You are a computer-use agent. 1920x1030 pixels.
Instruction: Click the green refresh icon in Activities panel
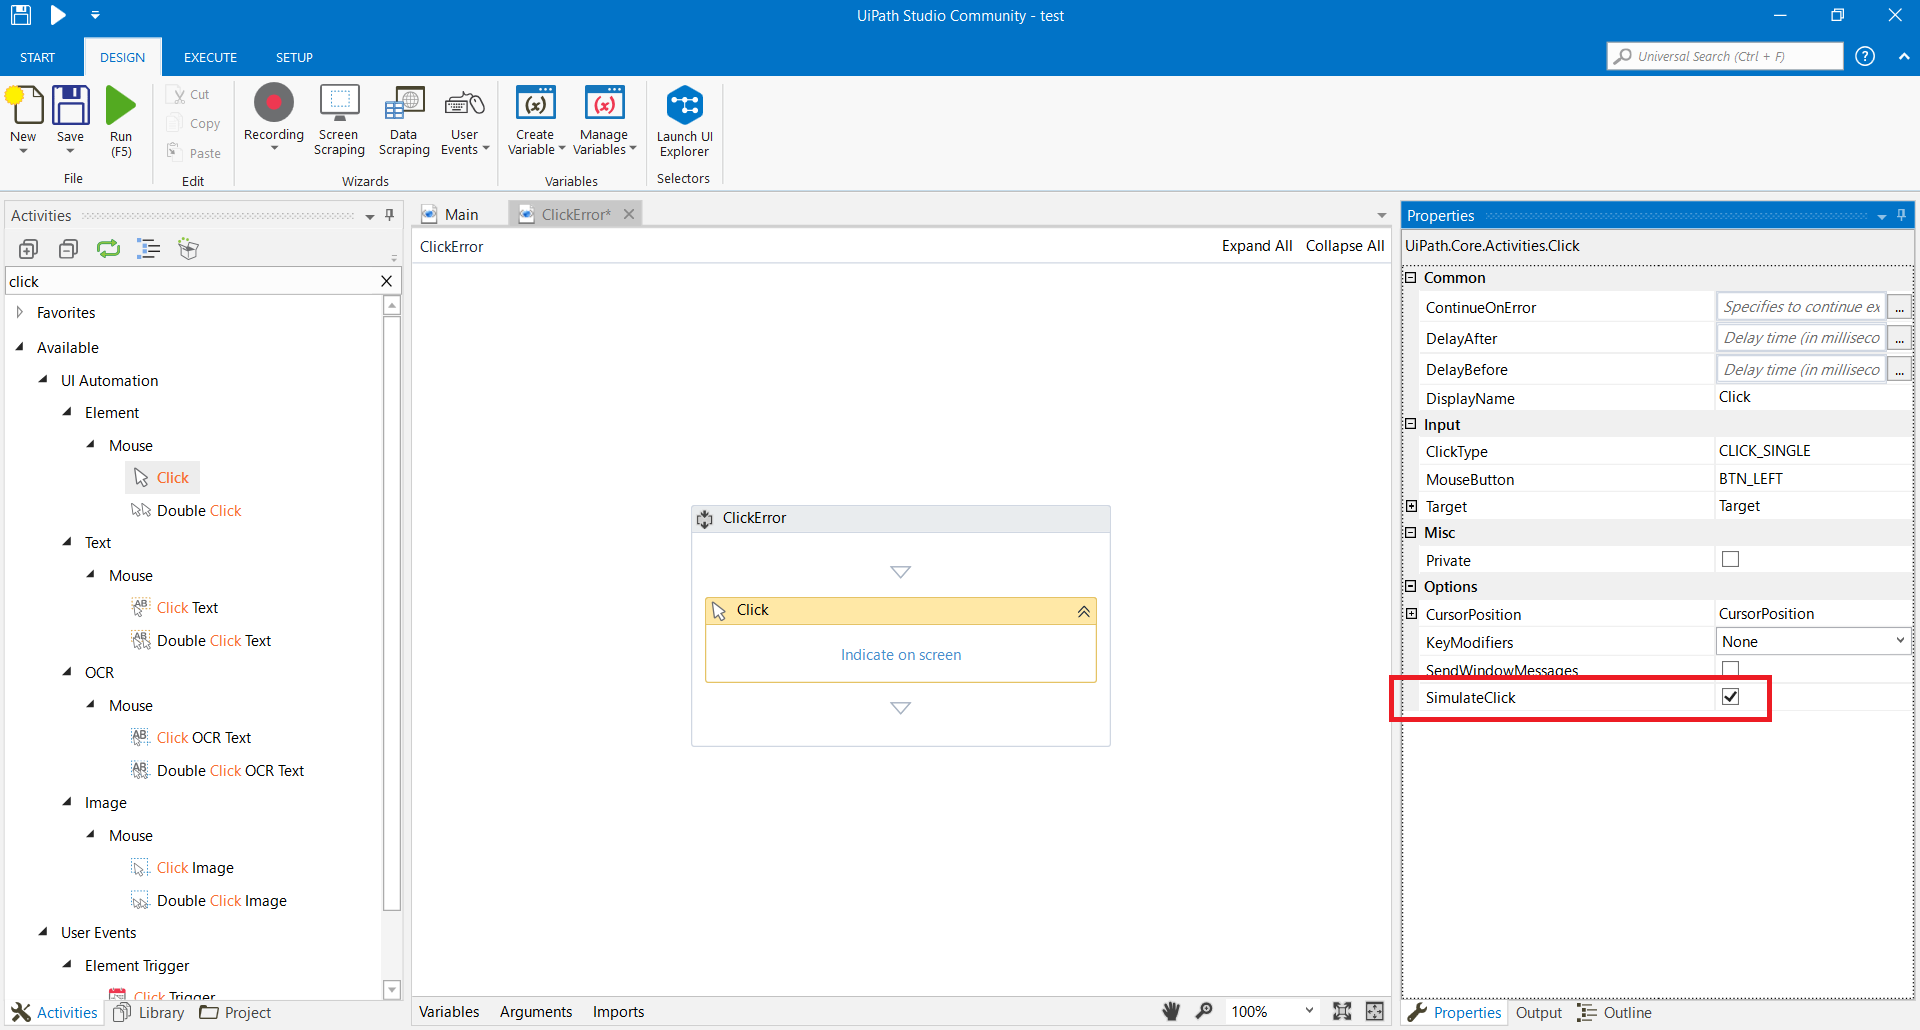[x=108, y=249]
